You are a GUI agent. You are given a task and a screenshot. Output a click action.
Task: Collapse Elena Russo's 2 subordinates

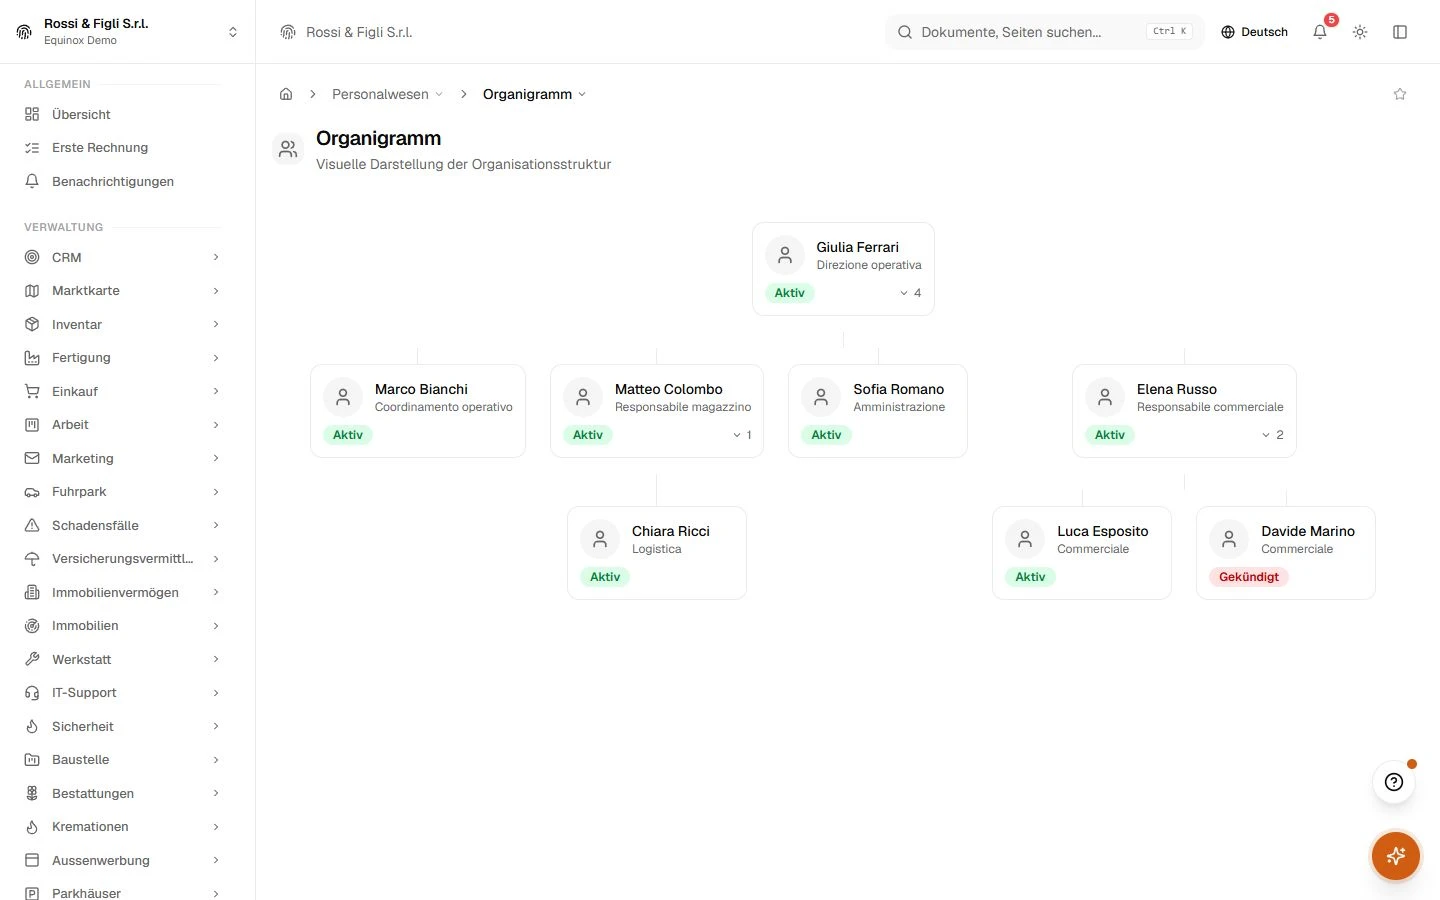click(1272, 435)
